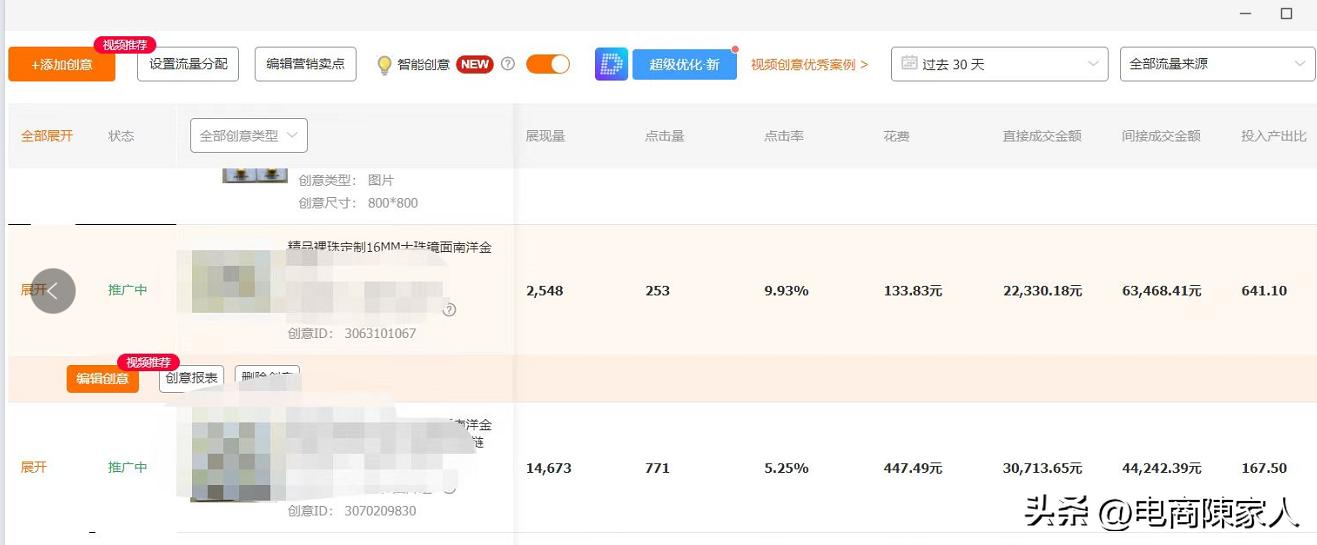Toggle the 智能创意 switch off
The height and width of the screenshot is (545, 1317).
coord(548,64)
